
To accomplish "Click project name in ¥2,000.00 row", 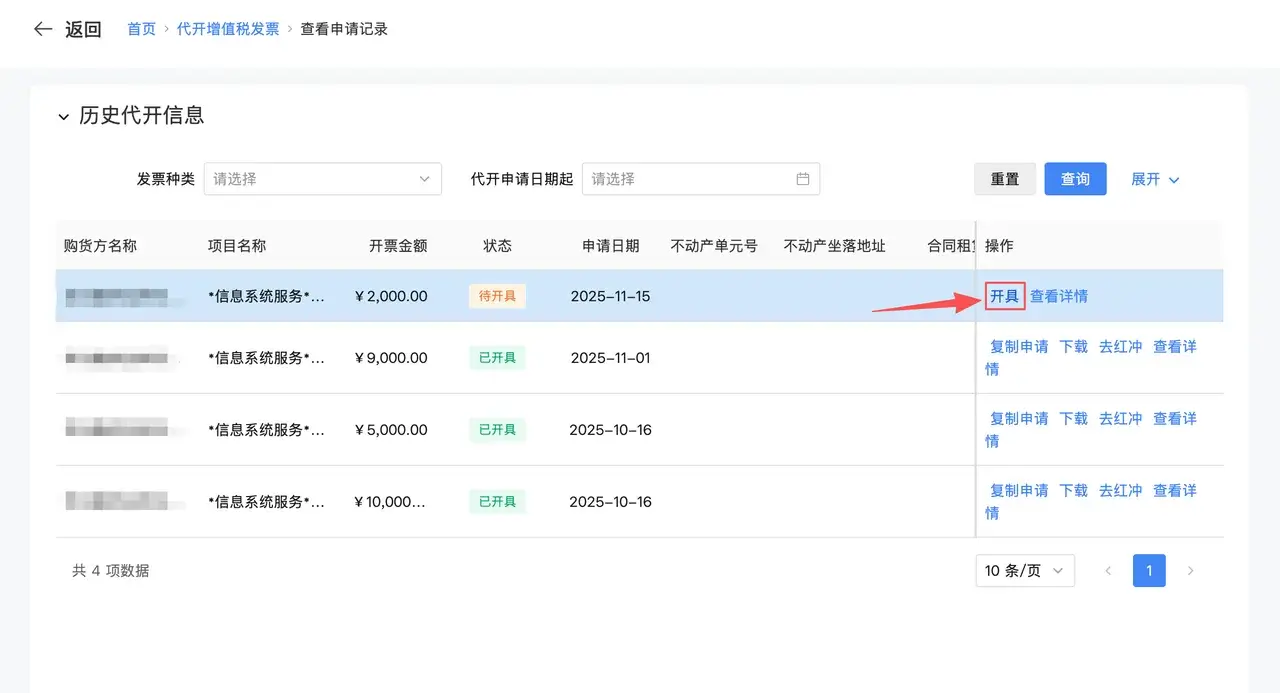I will pos(266,296).
